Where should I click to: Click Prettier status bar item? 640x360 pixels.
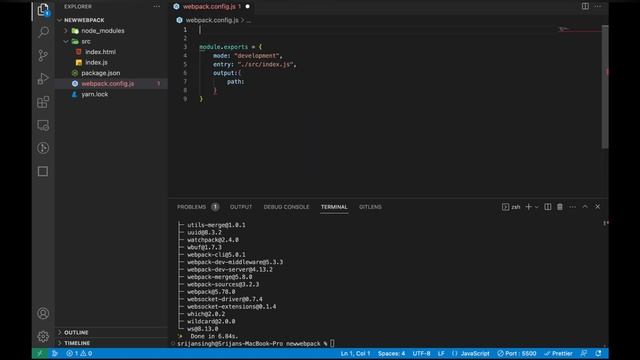558,353
